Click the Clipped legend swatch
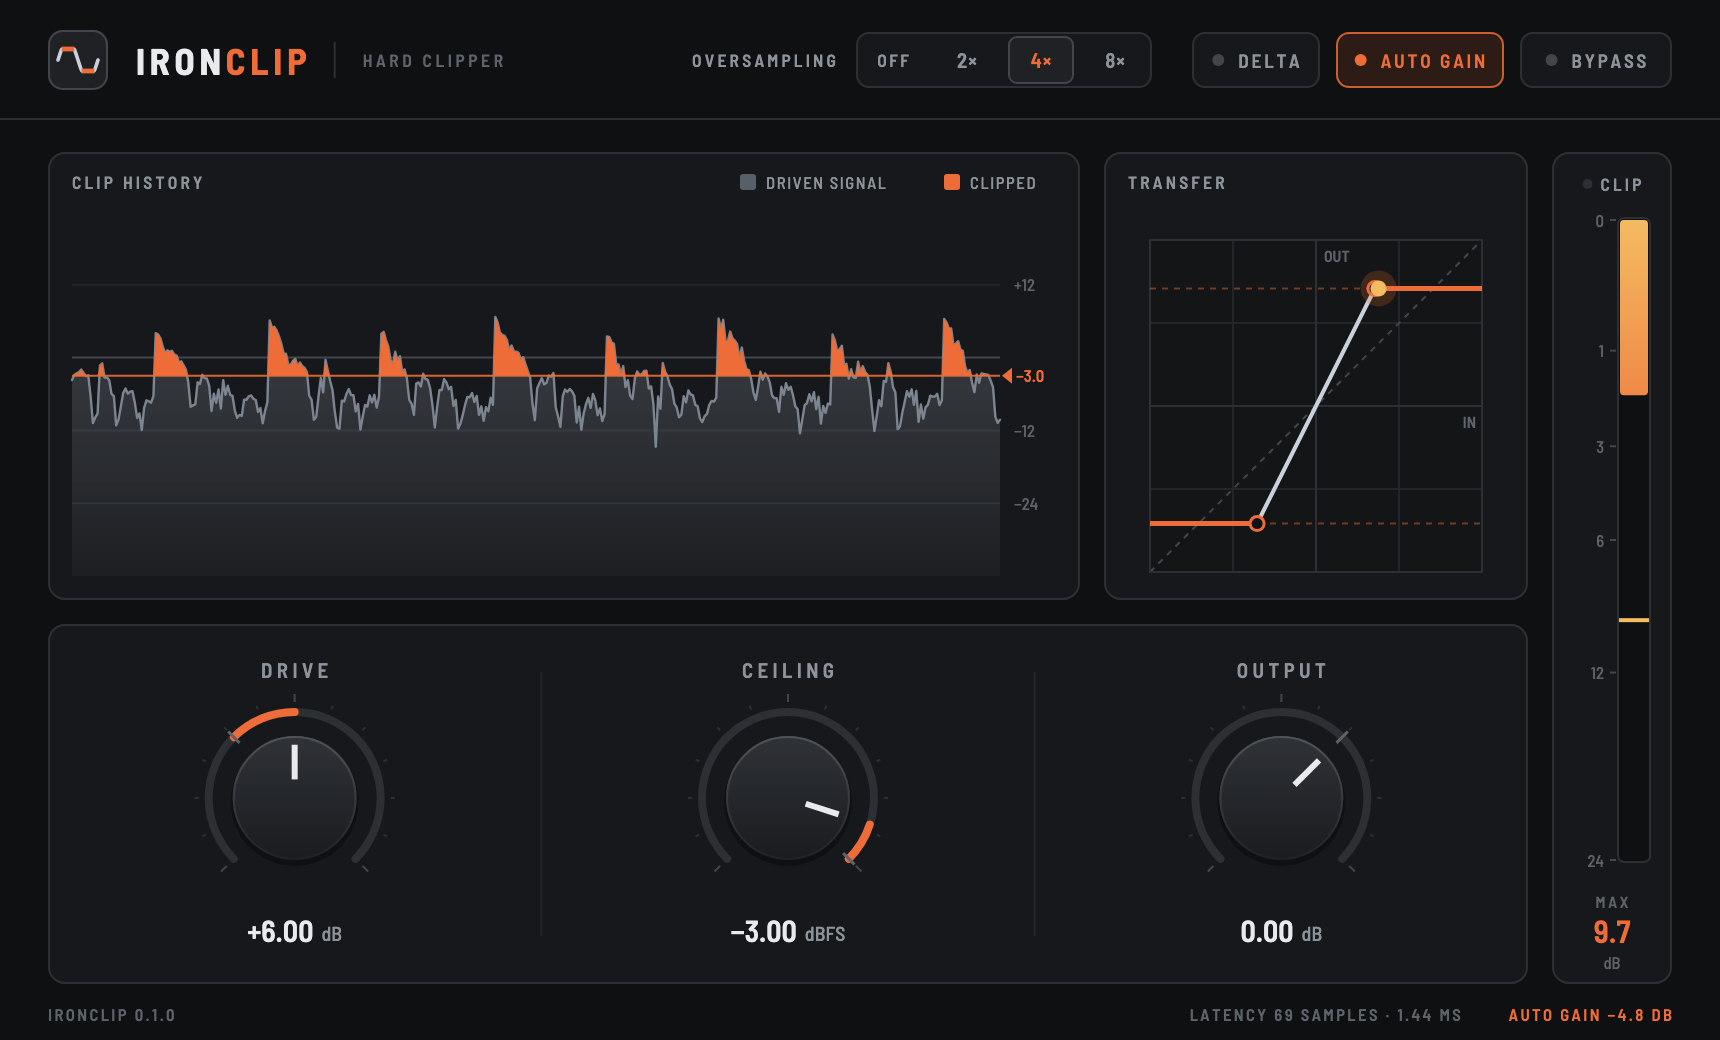Image resolution: width=1720 pixels, height=1040 pixels. 952,182
